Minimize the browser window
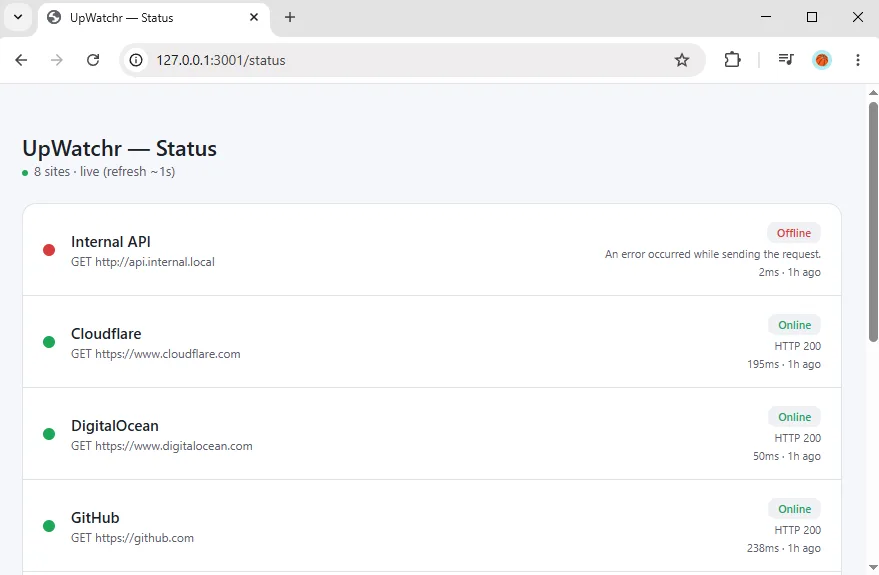 [x=766, y=17]
